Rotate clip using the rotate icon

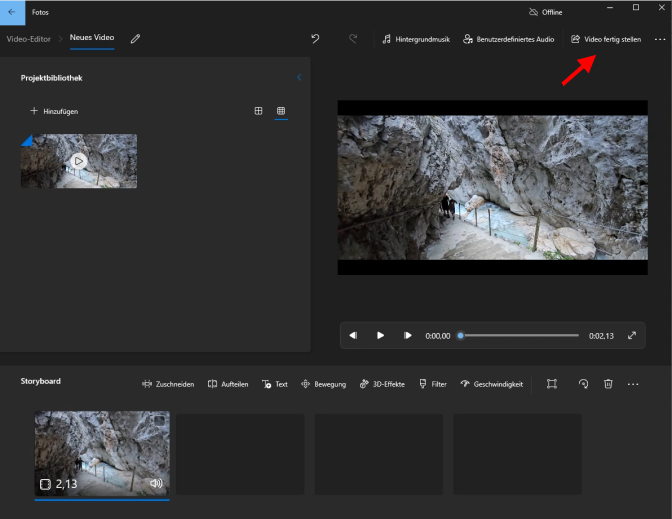(x=583, y=384)
